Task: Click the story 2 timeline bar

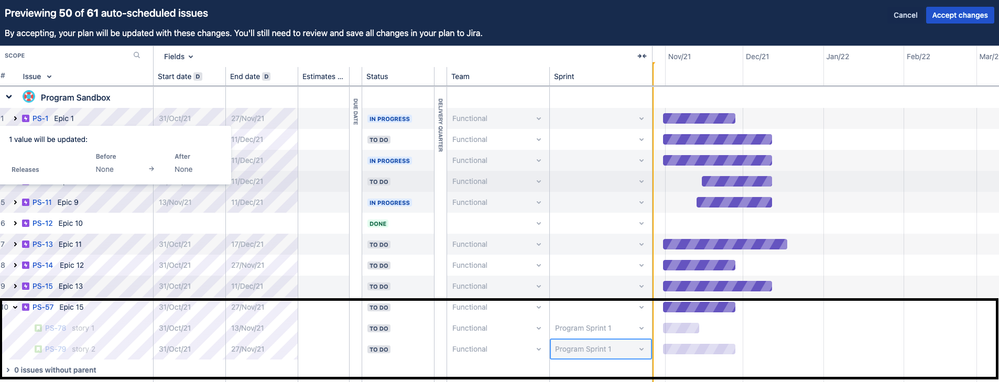Action: tap(699, 350)
